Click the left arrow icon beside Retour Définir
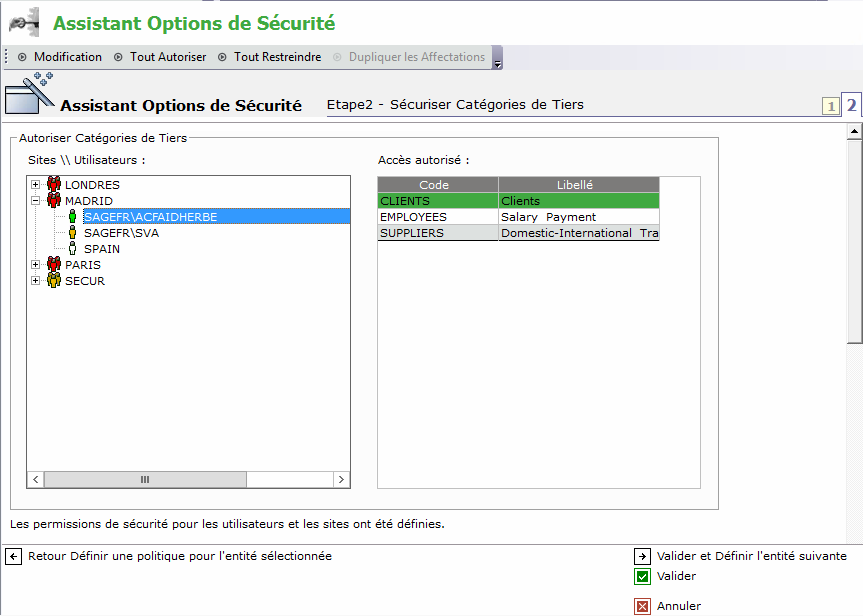Viewport: 863px width, 616px height. click(13, 557)
